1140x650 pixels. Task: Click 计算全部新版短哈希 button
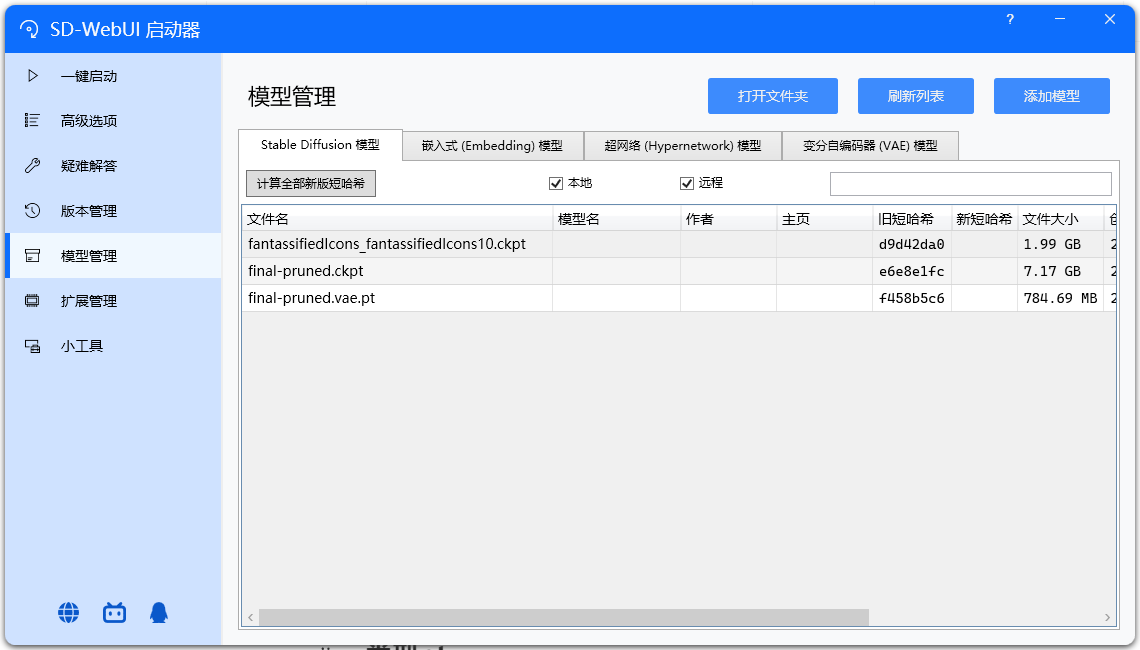click(310, 183)
